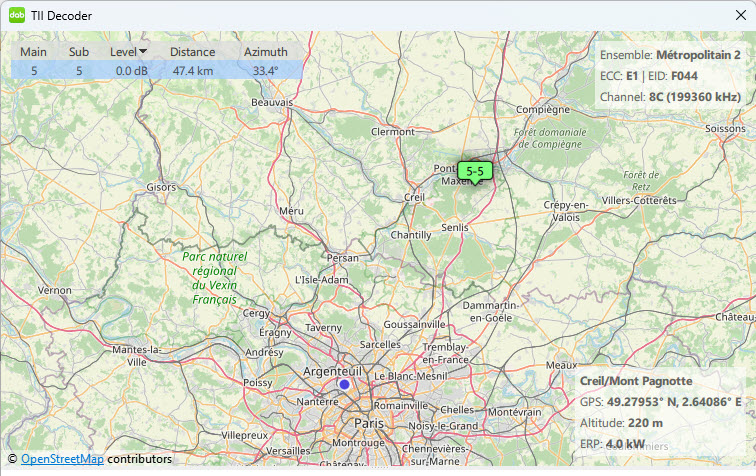Click the Poissy label on map
Screen dimensions: 756x476
[x=257, y=382]
